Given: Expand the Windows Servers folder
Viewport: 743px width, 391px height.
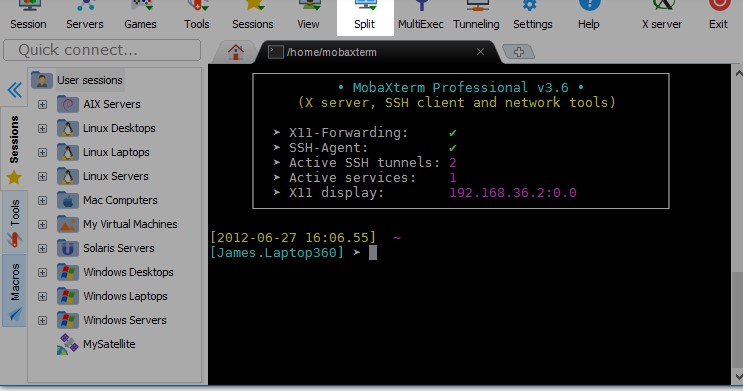Looking at the screenshot, I should tap(42, 320).
